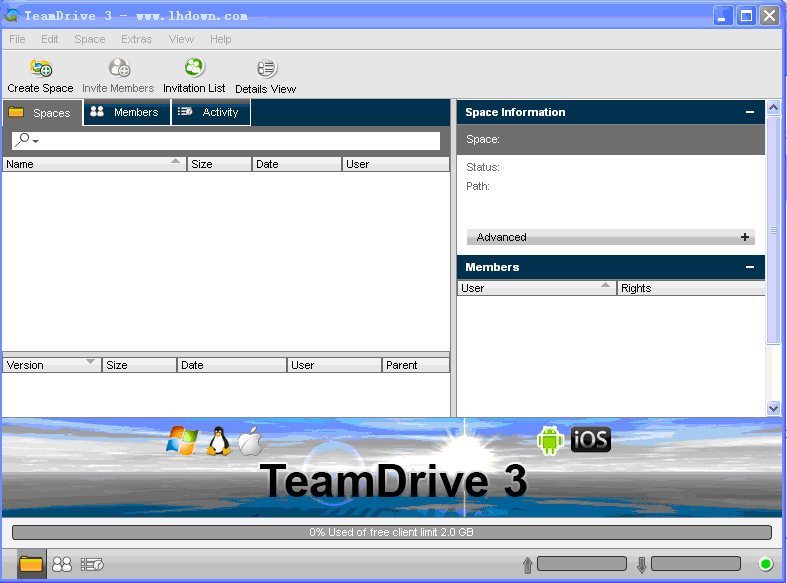Open the File menu
This screenshot has height=583, width=787.
point(17,39)
